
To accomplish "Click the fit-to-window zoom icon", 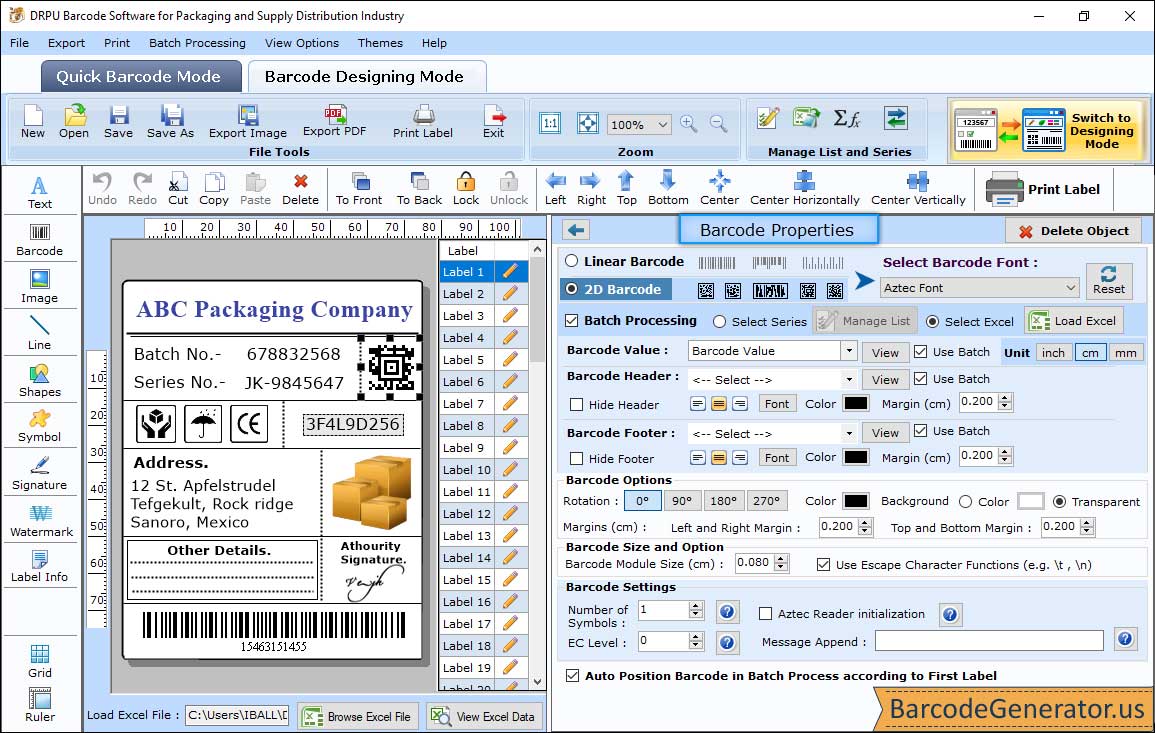I will tap(588, 123).
